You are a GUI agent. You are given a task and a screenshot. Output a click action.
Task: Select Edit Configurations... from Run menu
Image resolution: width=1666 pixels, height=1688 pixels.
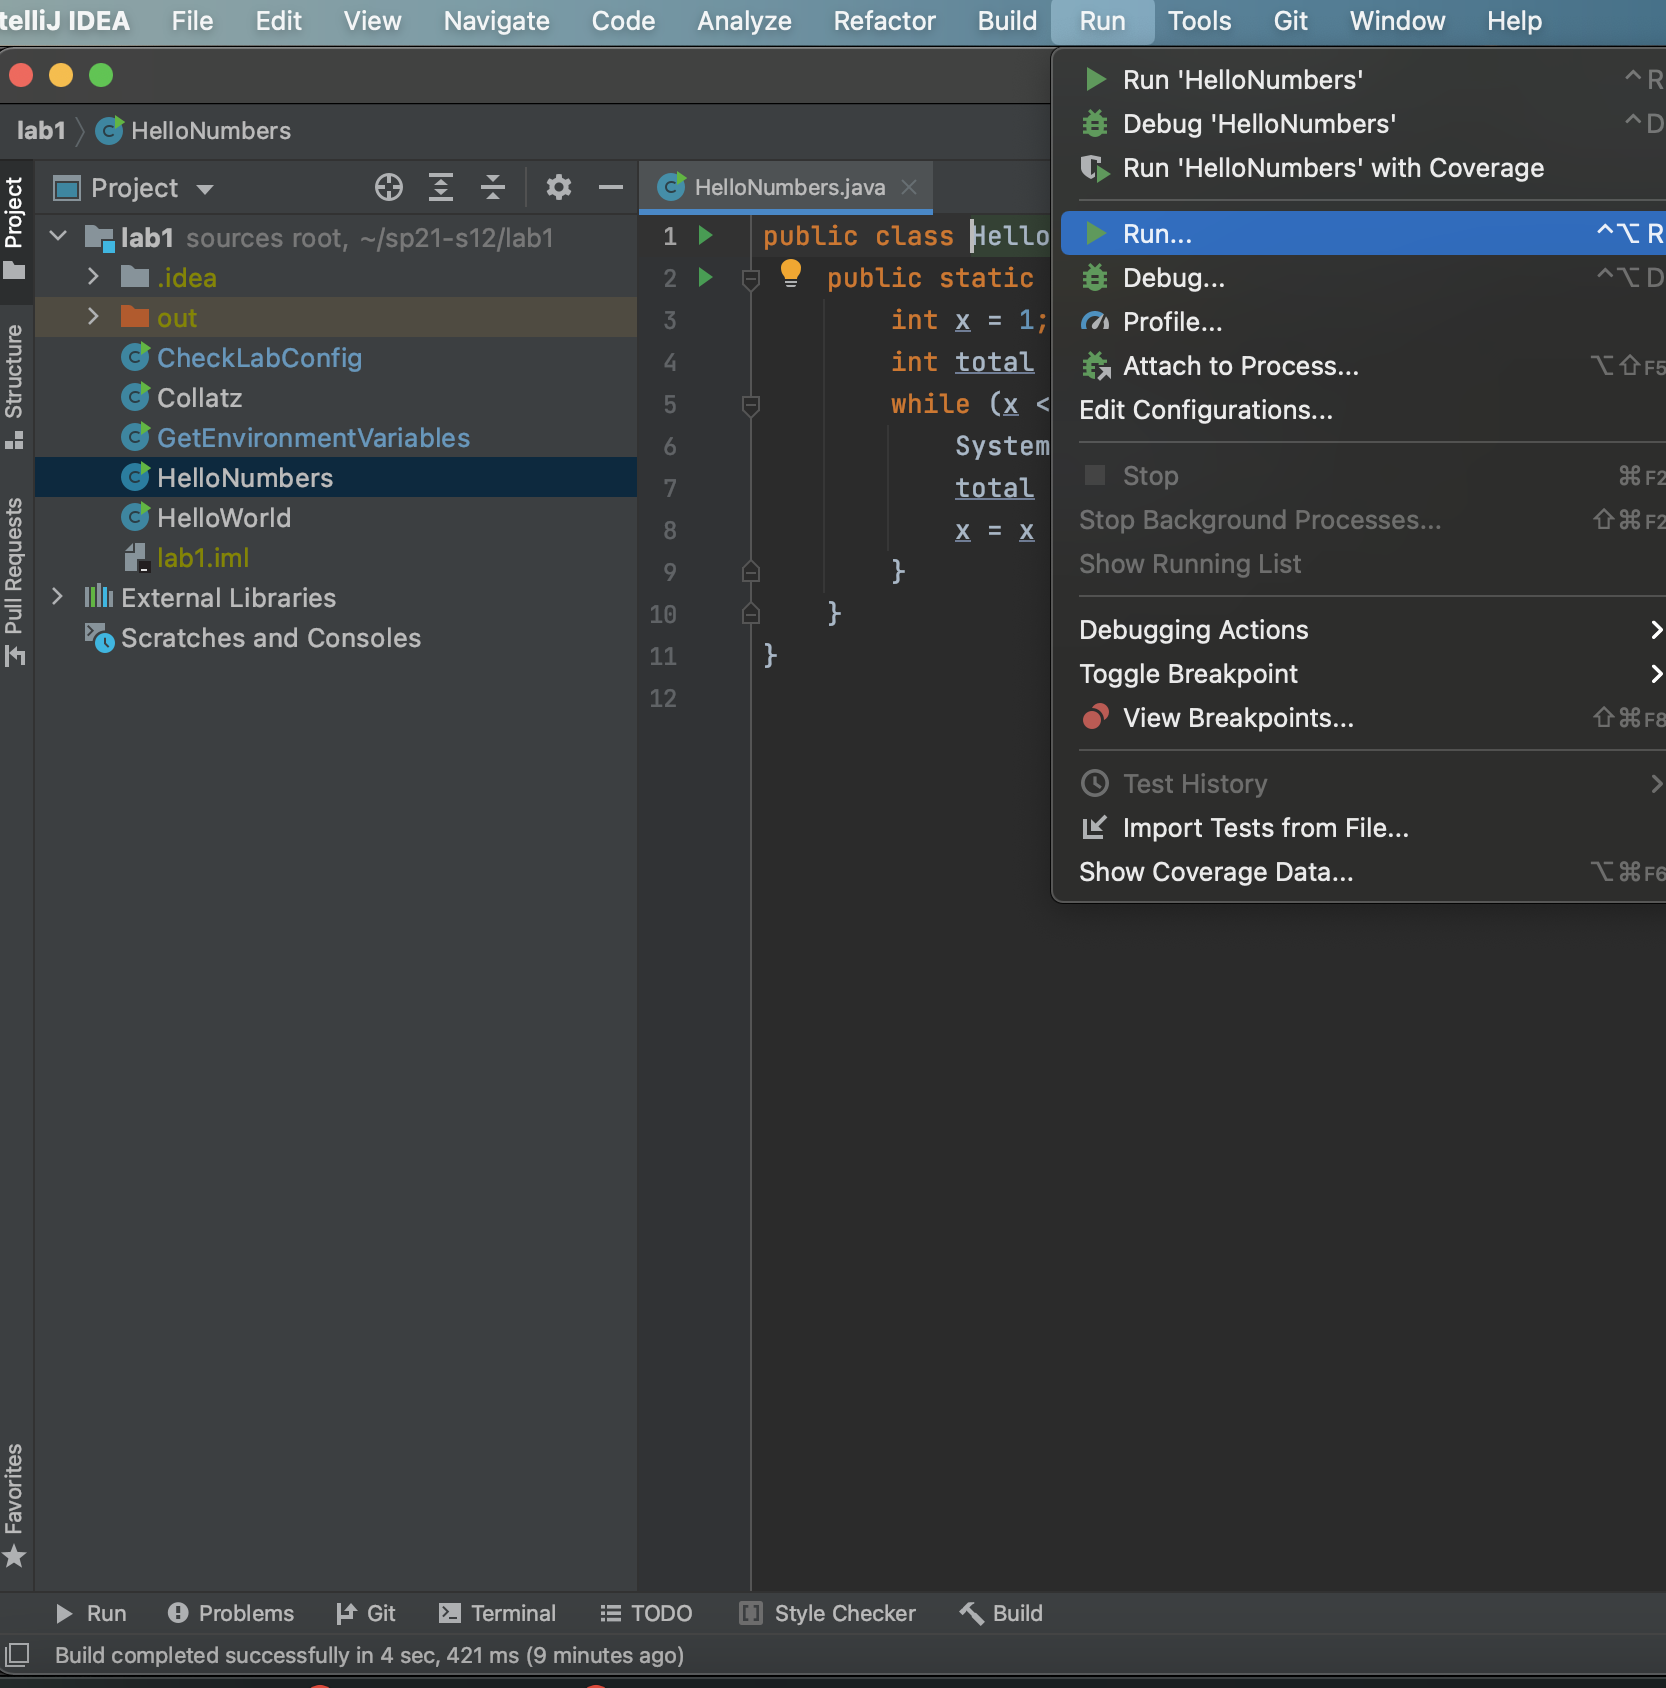tap(1205, 410)
